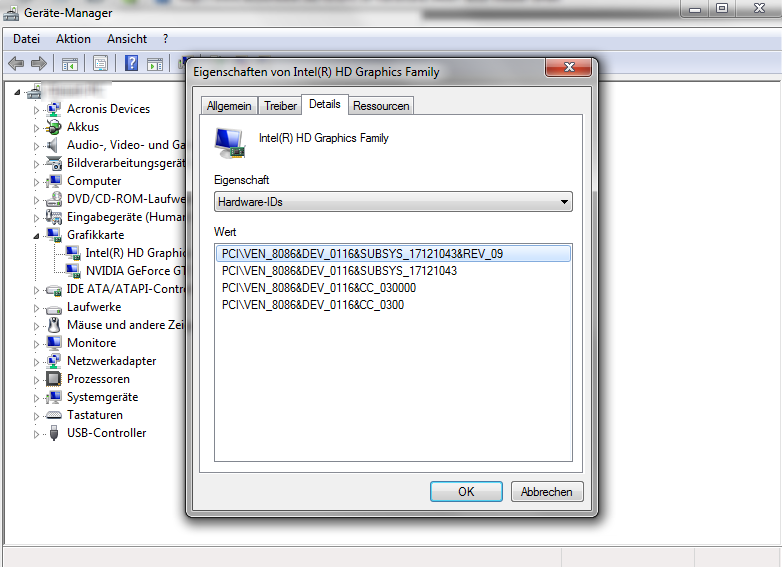
Task: Click the Intel(R) HD Graphics tree icon
Action: point(73,253)
